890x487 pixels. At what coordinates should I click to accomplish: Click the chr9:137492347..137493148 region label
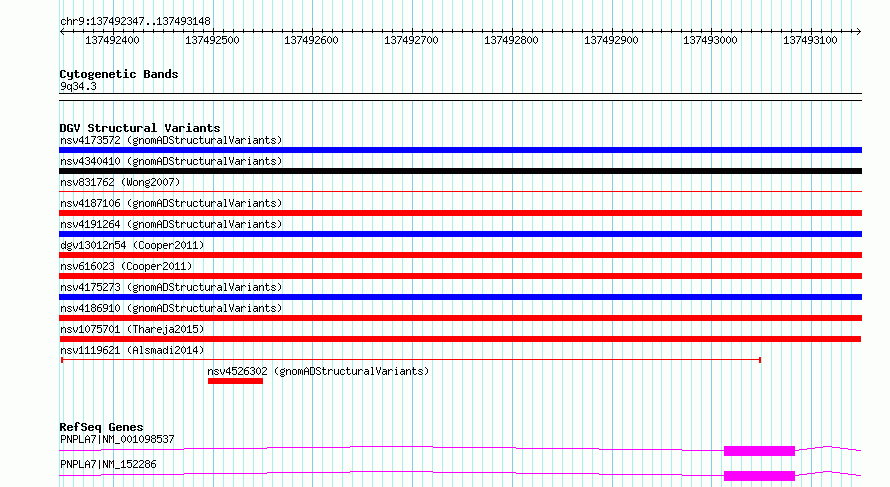tap(135, 21)
